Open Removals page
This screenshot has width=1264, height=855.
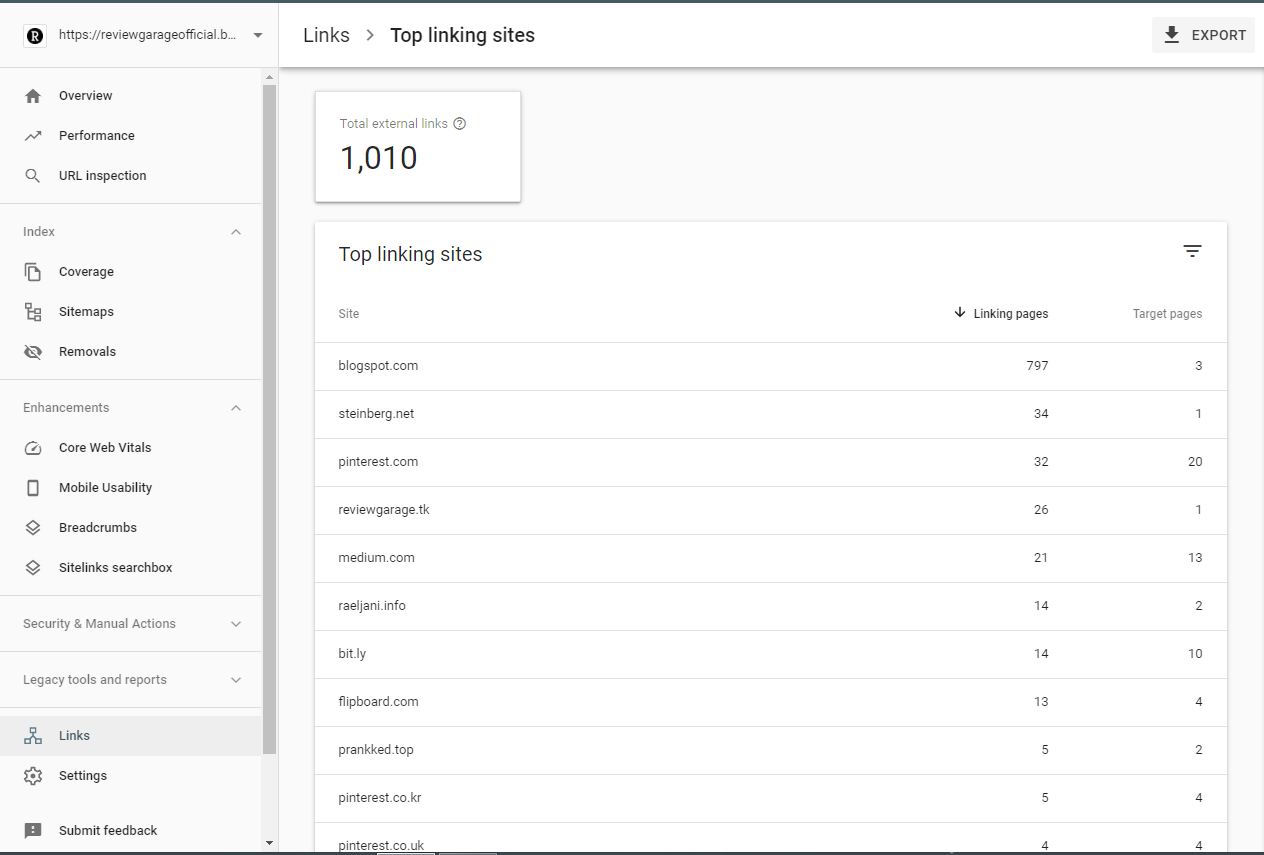130,352
